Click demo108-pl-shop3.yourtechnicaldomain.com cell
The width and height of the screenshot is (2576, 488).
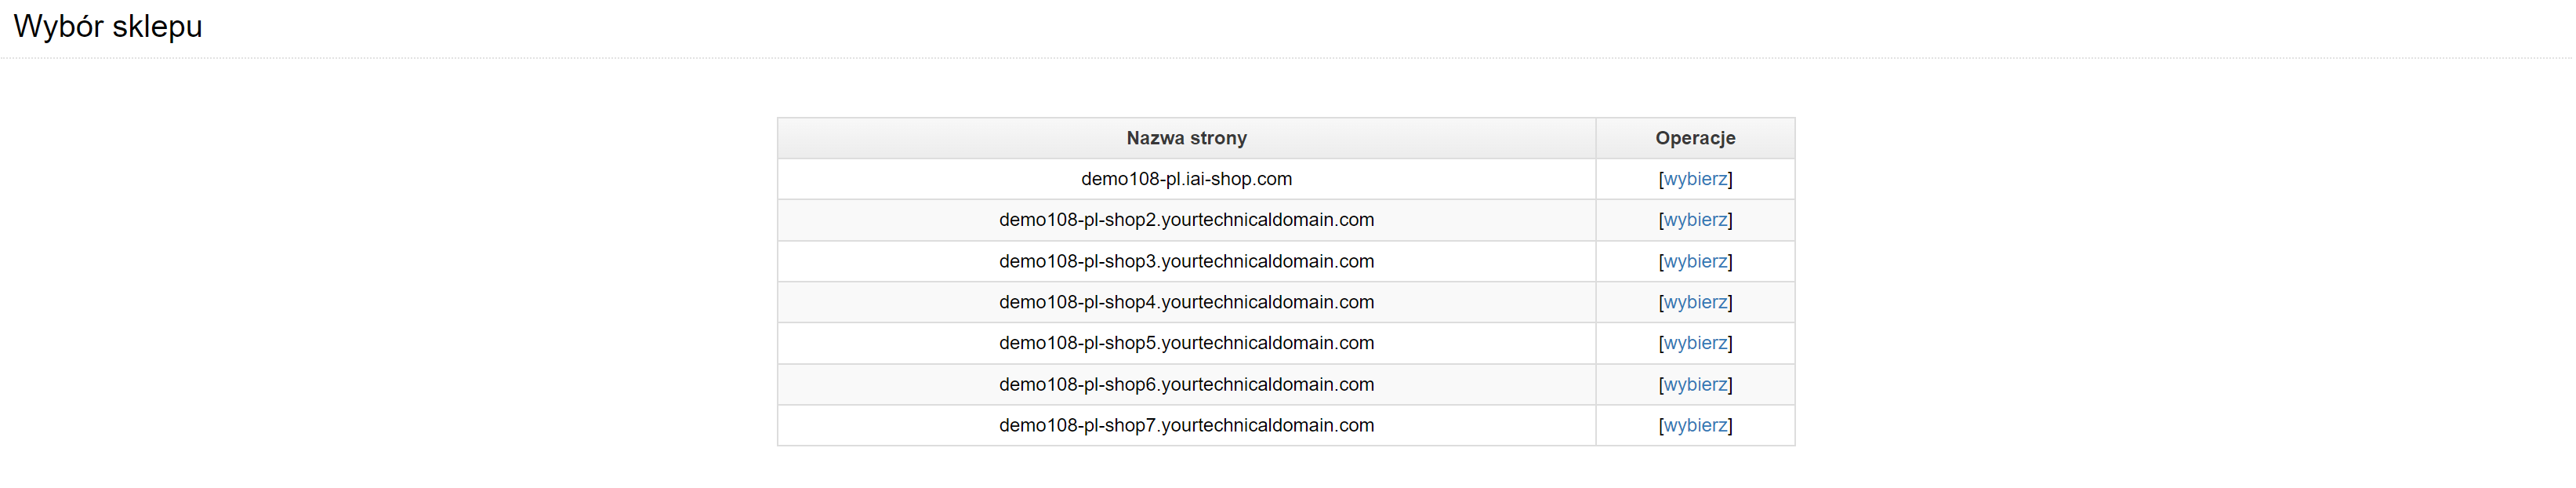[1186, 261]
